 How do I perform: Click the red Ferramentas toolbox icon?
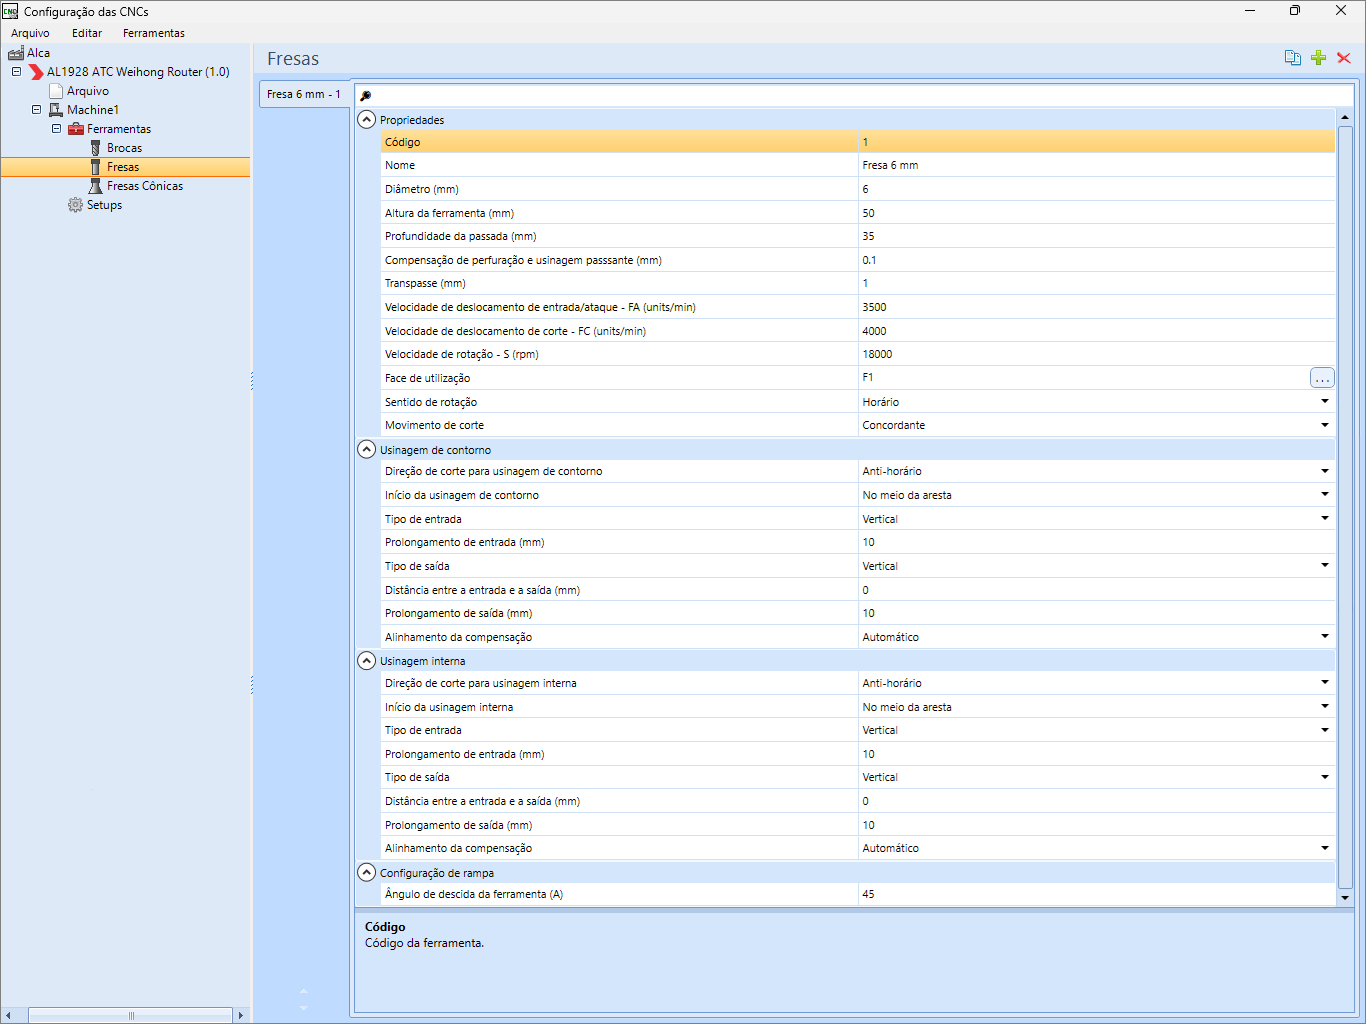click(x=76, y=129)
